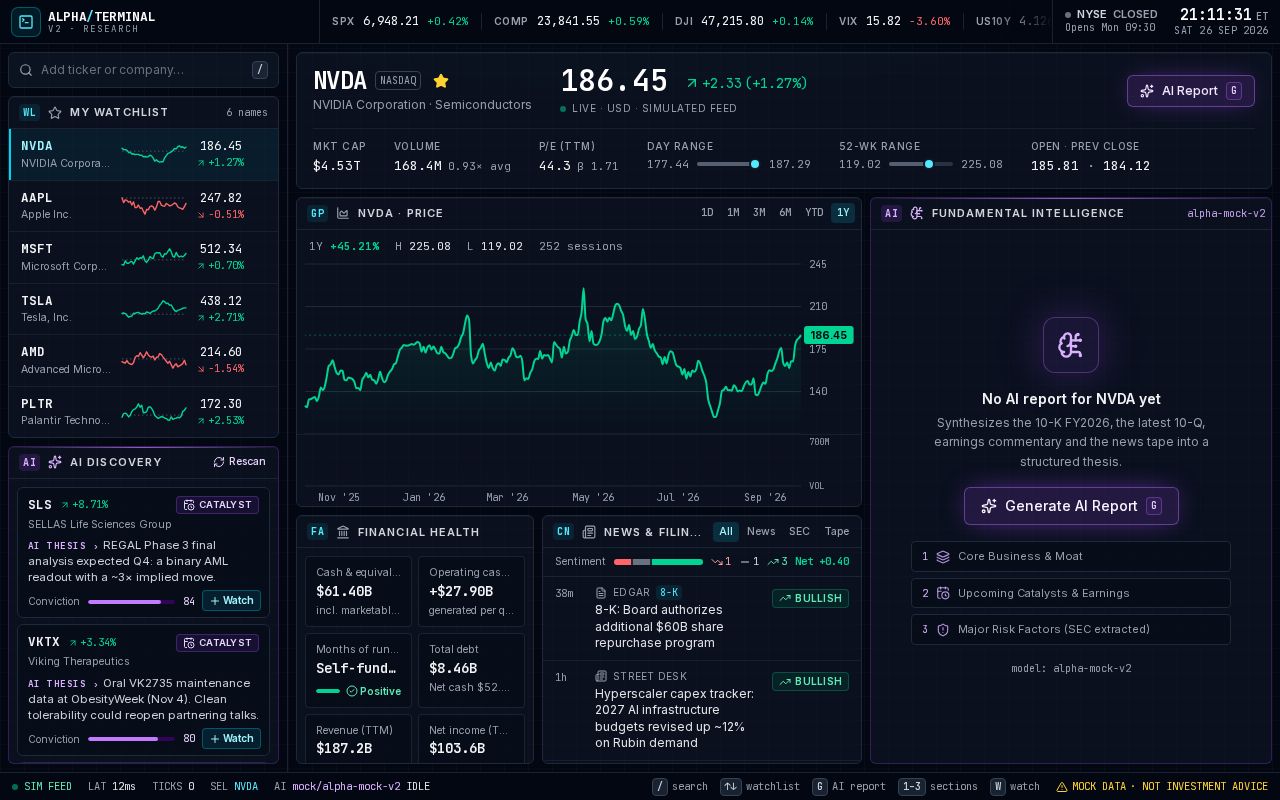1280x800 pixels.
Task: Click the watchlist star icon
Action: tap(55, 113)
